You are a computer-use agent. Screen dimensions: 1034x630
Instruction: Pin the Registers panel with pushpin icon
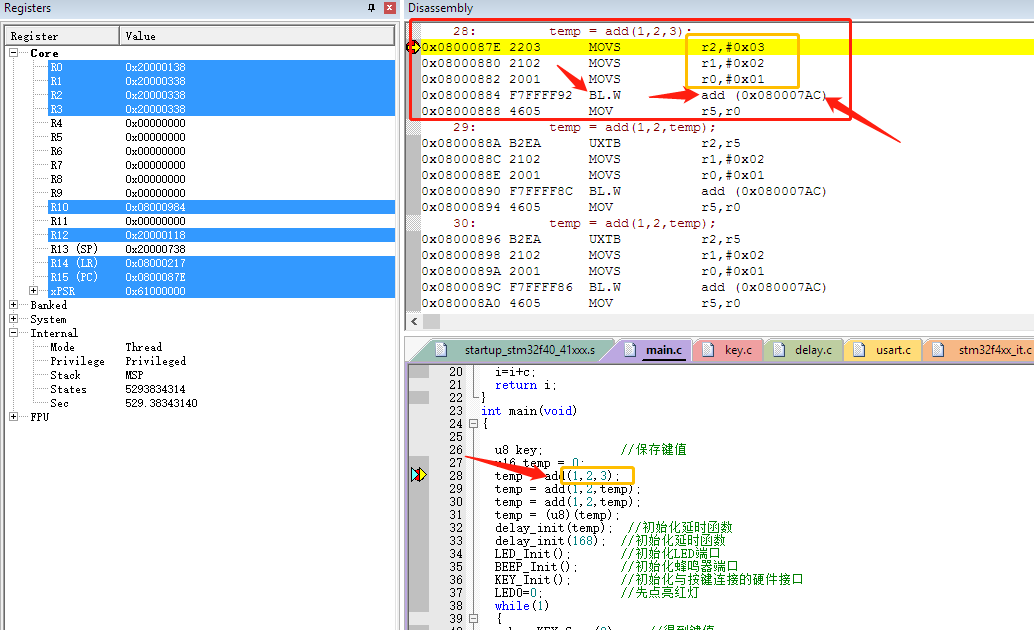point(371,8)
